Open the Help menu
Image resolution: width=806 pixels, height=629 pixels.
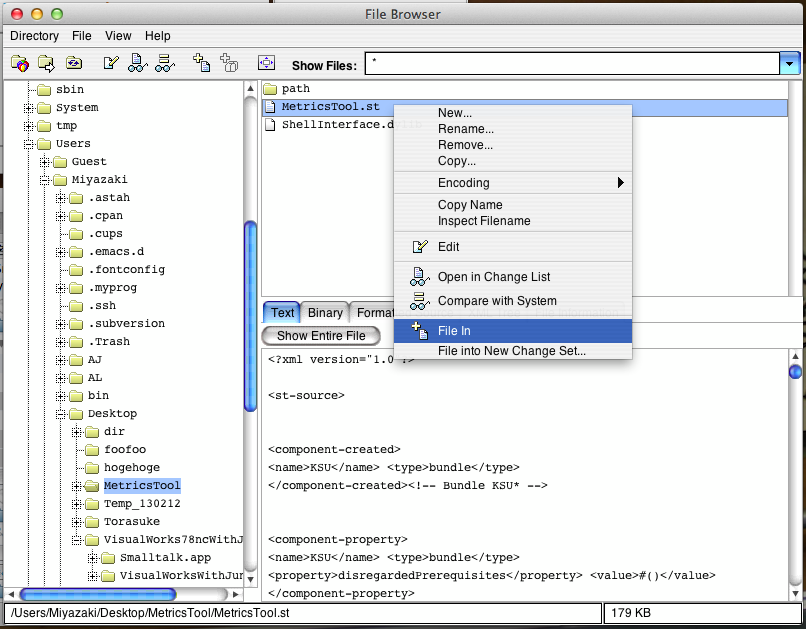pos(157,36)
